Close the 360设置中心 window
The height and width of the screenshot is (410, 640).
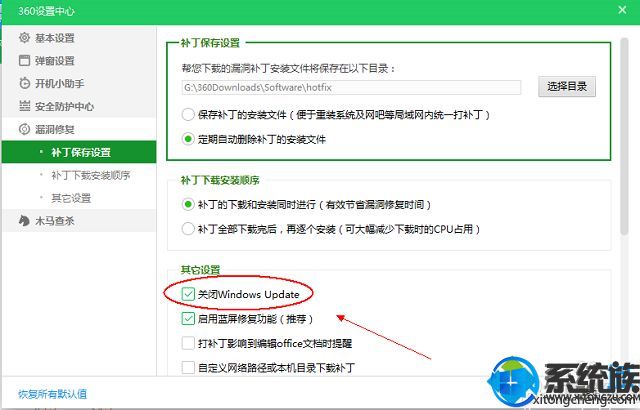click(622, 10)
